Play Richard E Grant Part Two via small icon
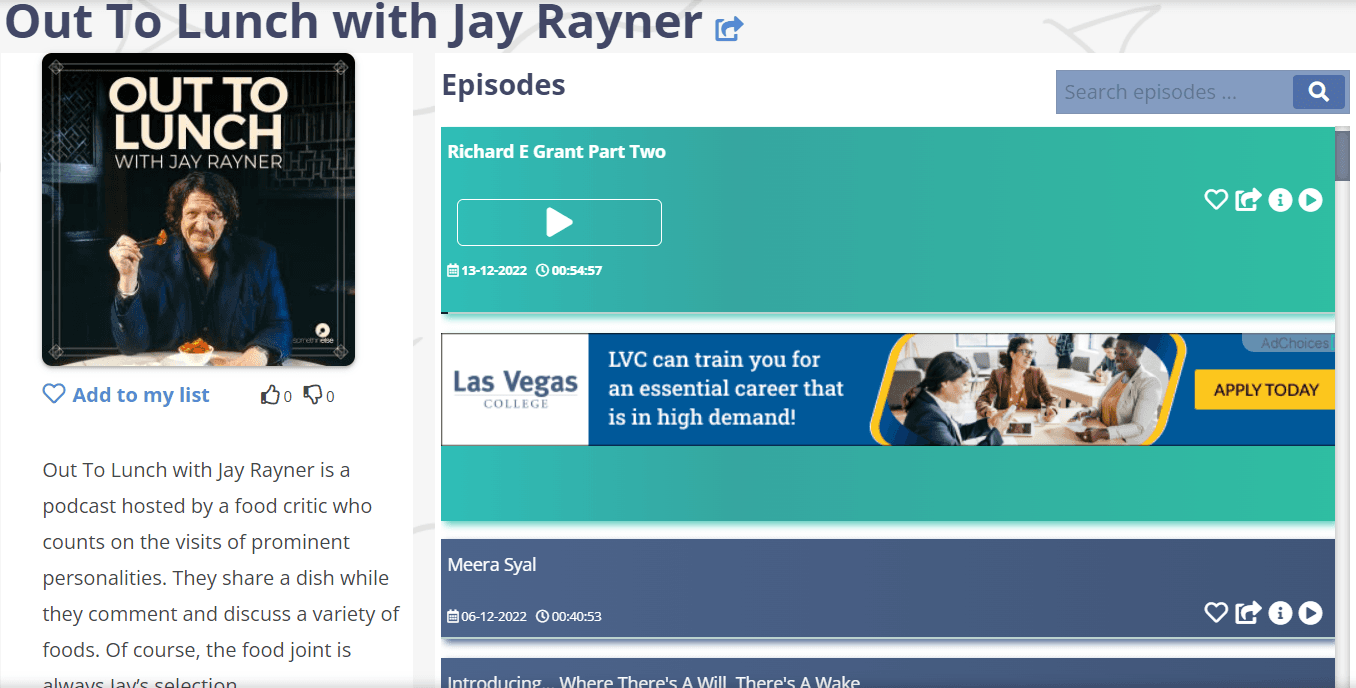This screenshot has width=1356, height=688. point(1311,200)
